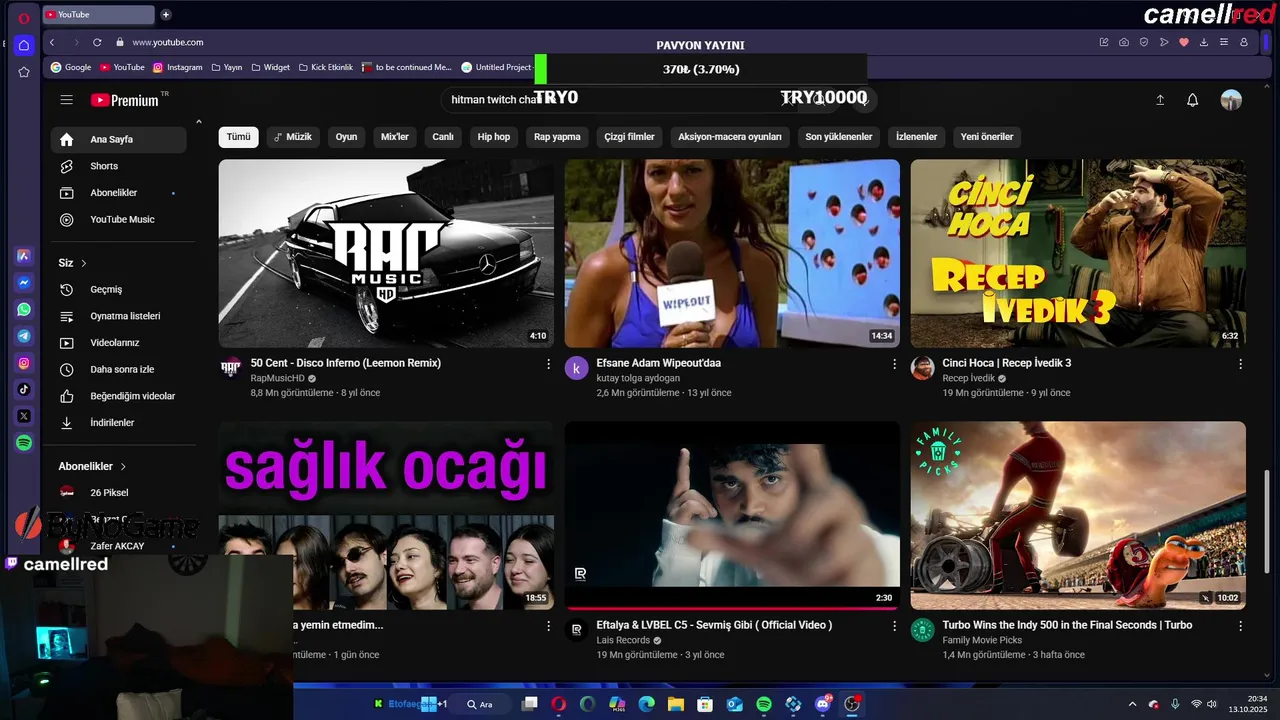Viewport: 1280px width, 720px height.
Task: Open Opera start page home icon in the sidebar
Action: coord(24,45)
